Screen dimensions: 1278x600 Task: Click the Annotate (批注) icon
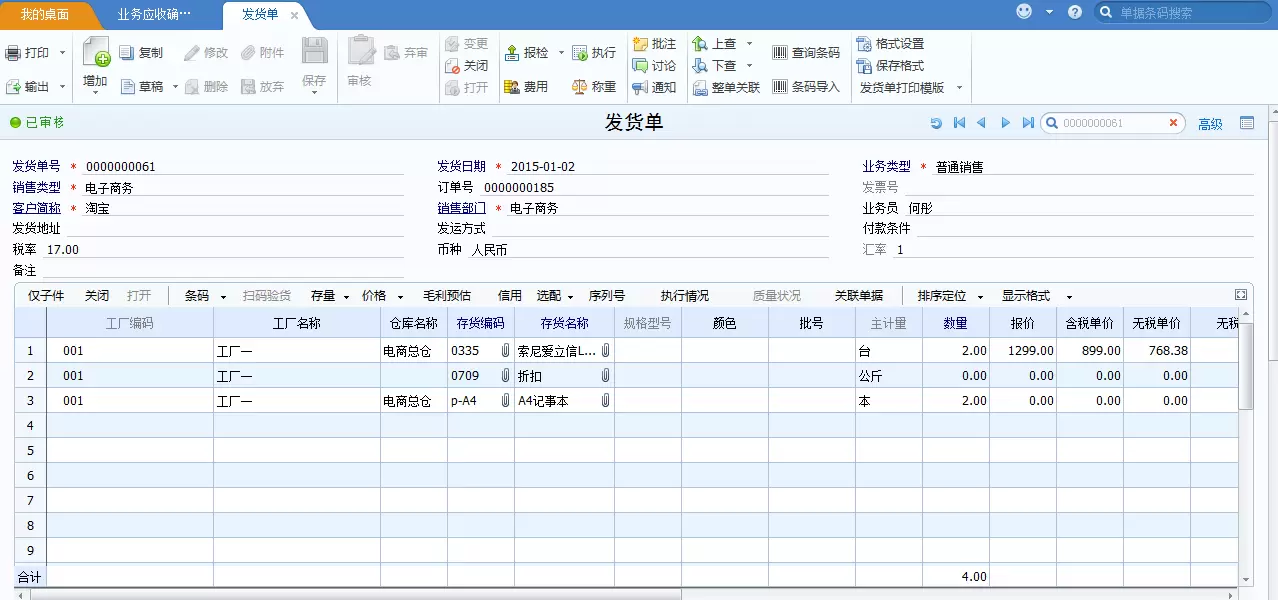(640, 44)
